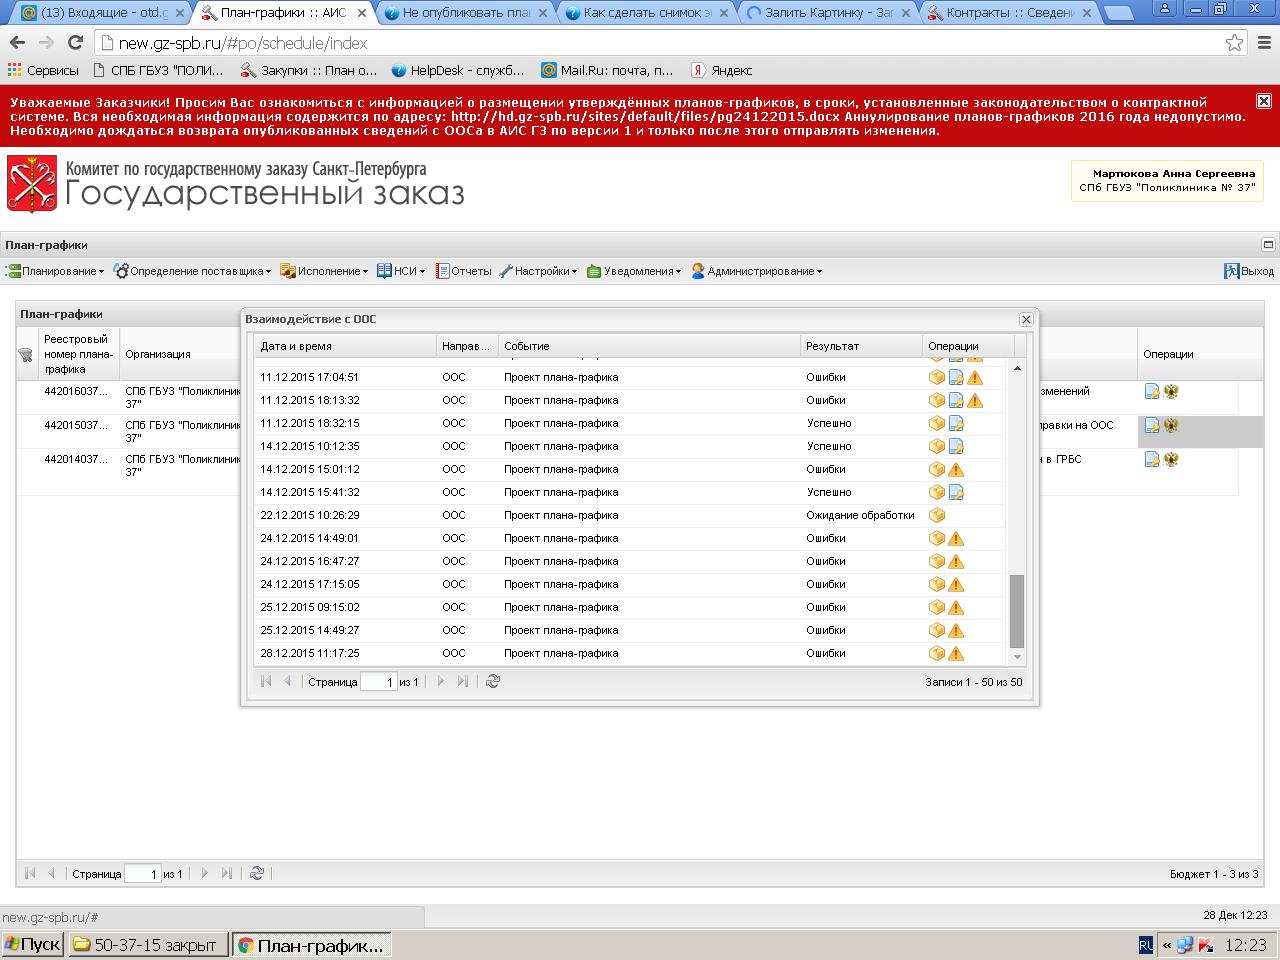Open the HelpDesk bookmark link

point(458,71)
